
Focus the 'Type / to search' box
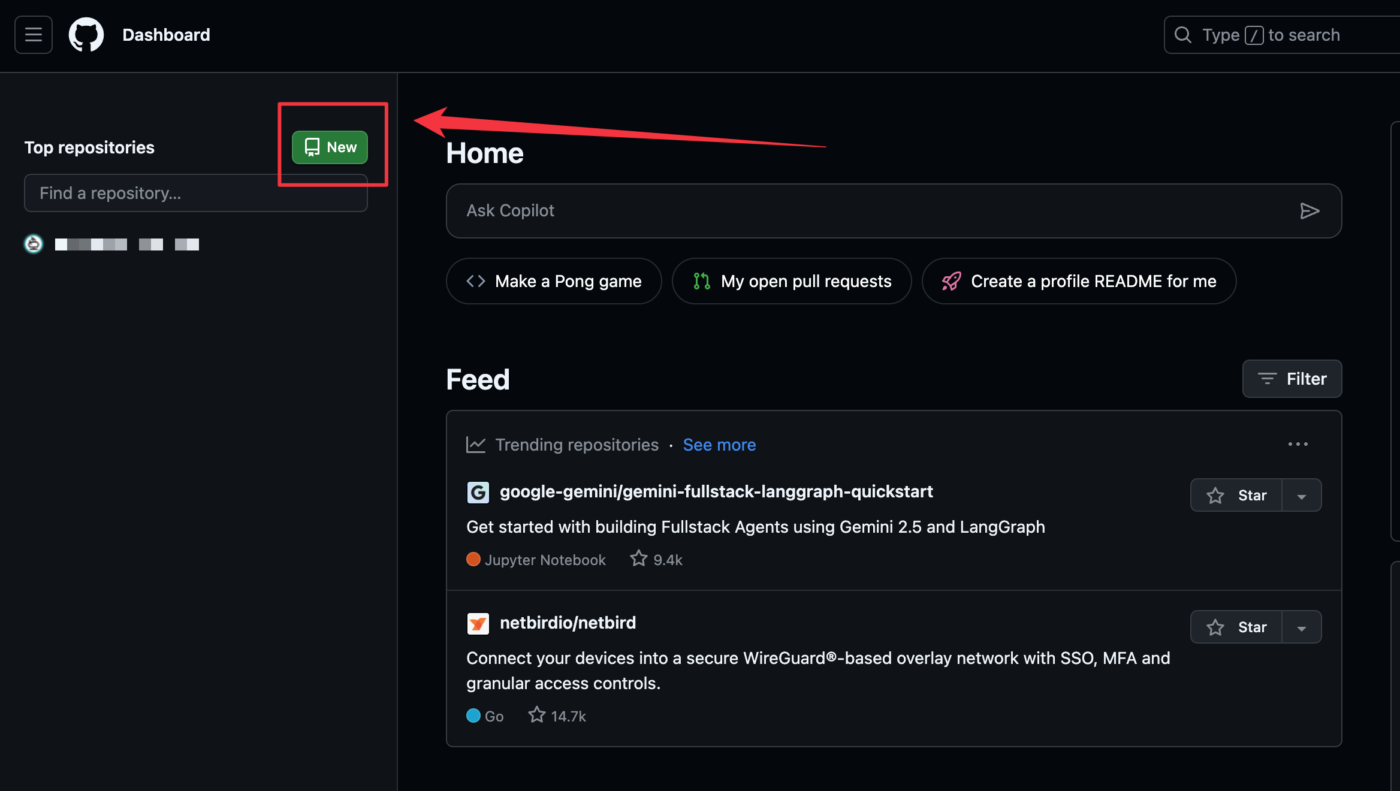1282,35
